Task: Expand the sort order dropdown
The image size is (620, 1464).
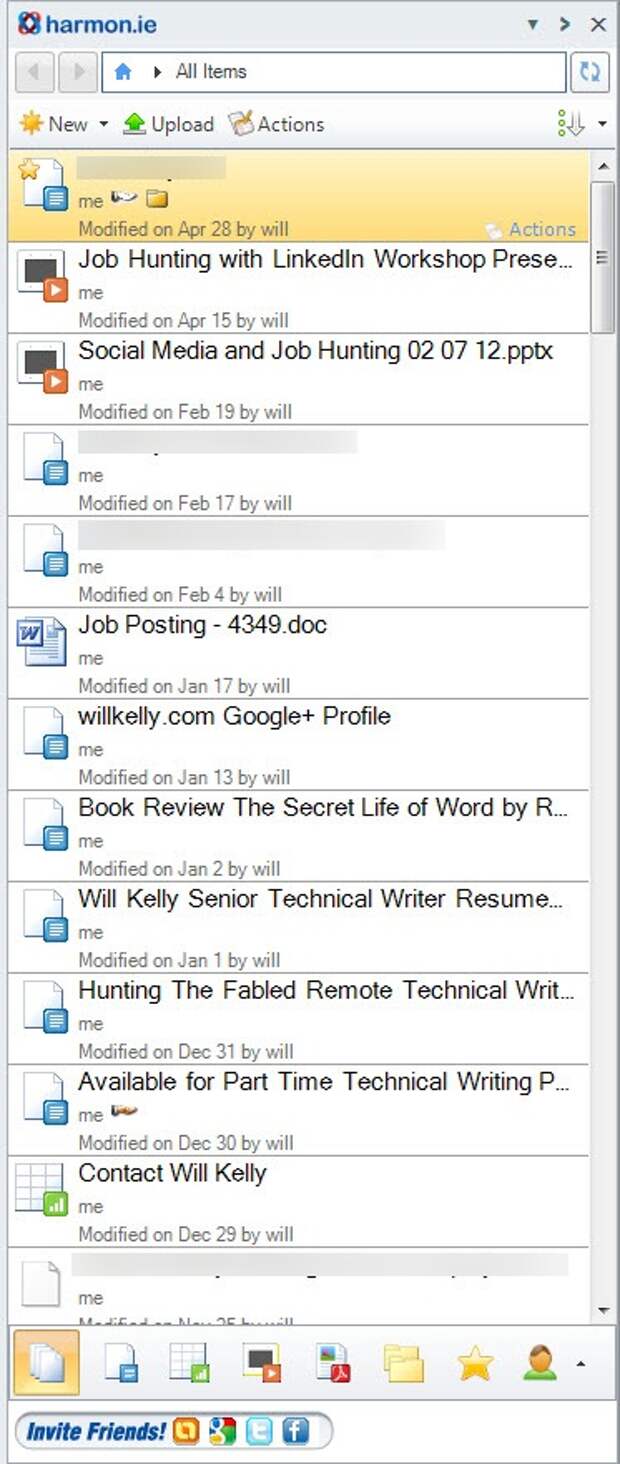Action: [602, 125]
